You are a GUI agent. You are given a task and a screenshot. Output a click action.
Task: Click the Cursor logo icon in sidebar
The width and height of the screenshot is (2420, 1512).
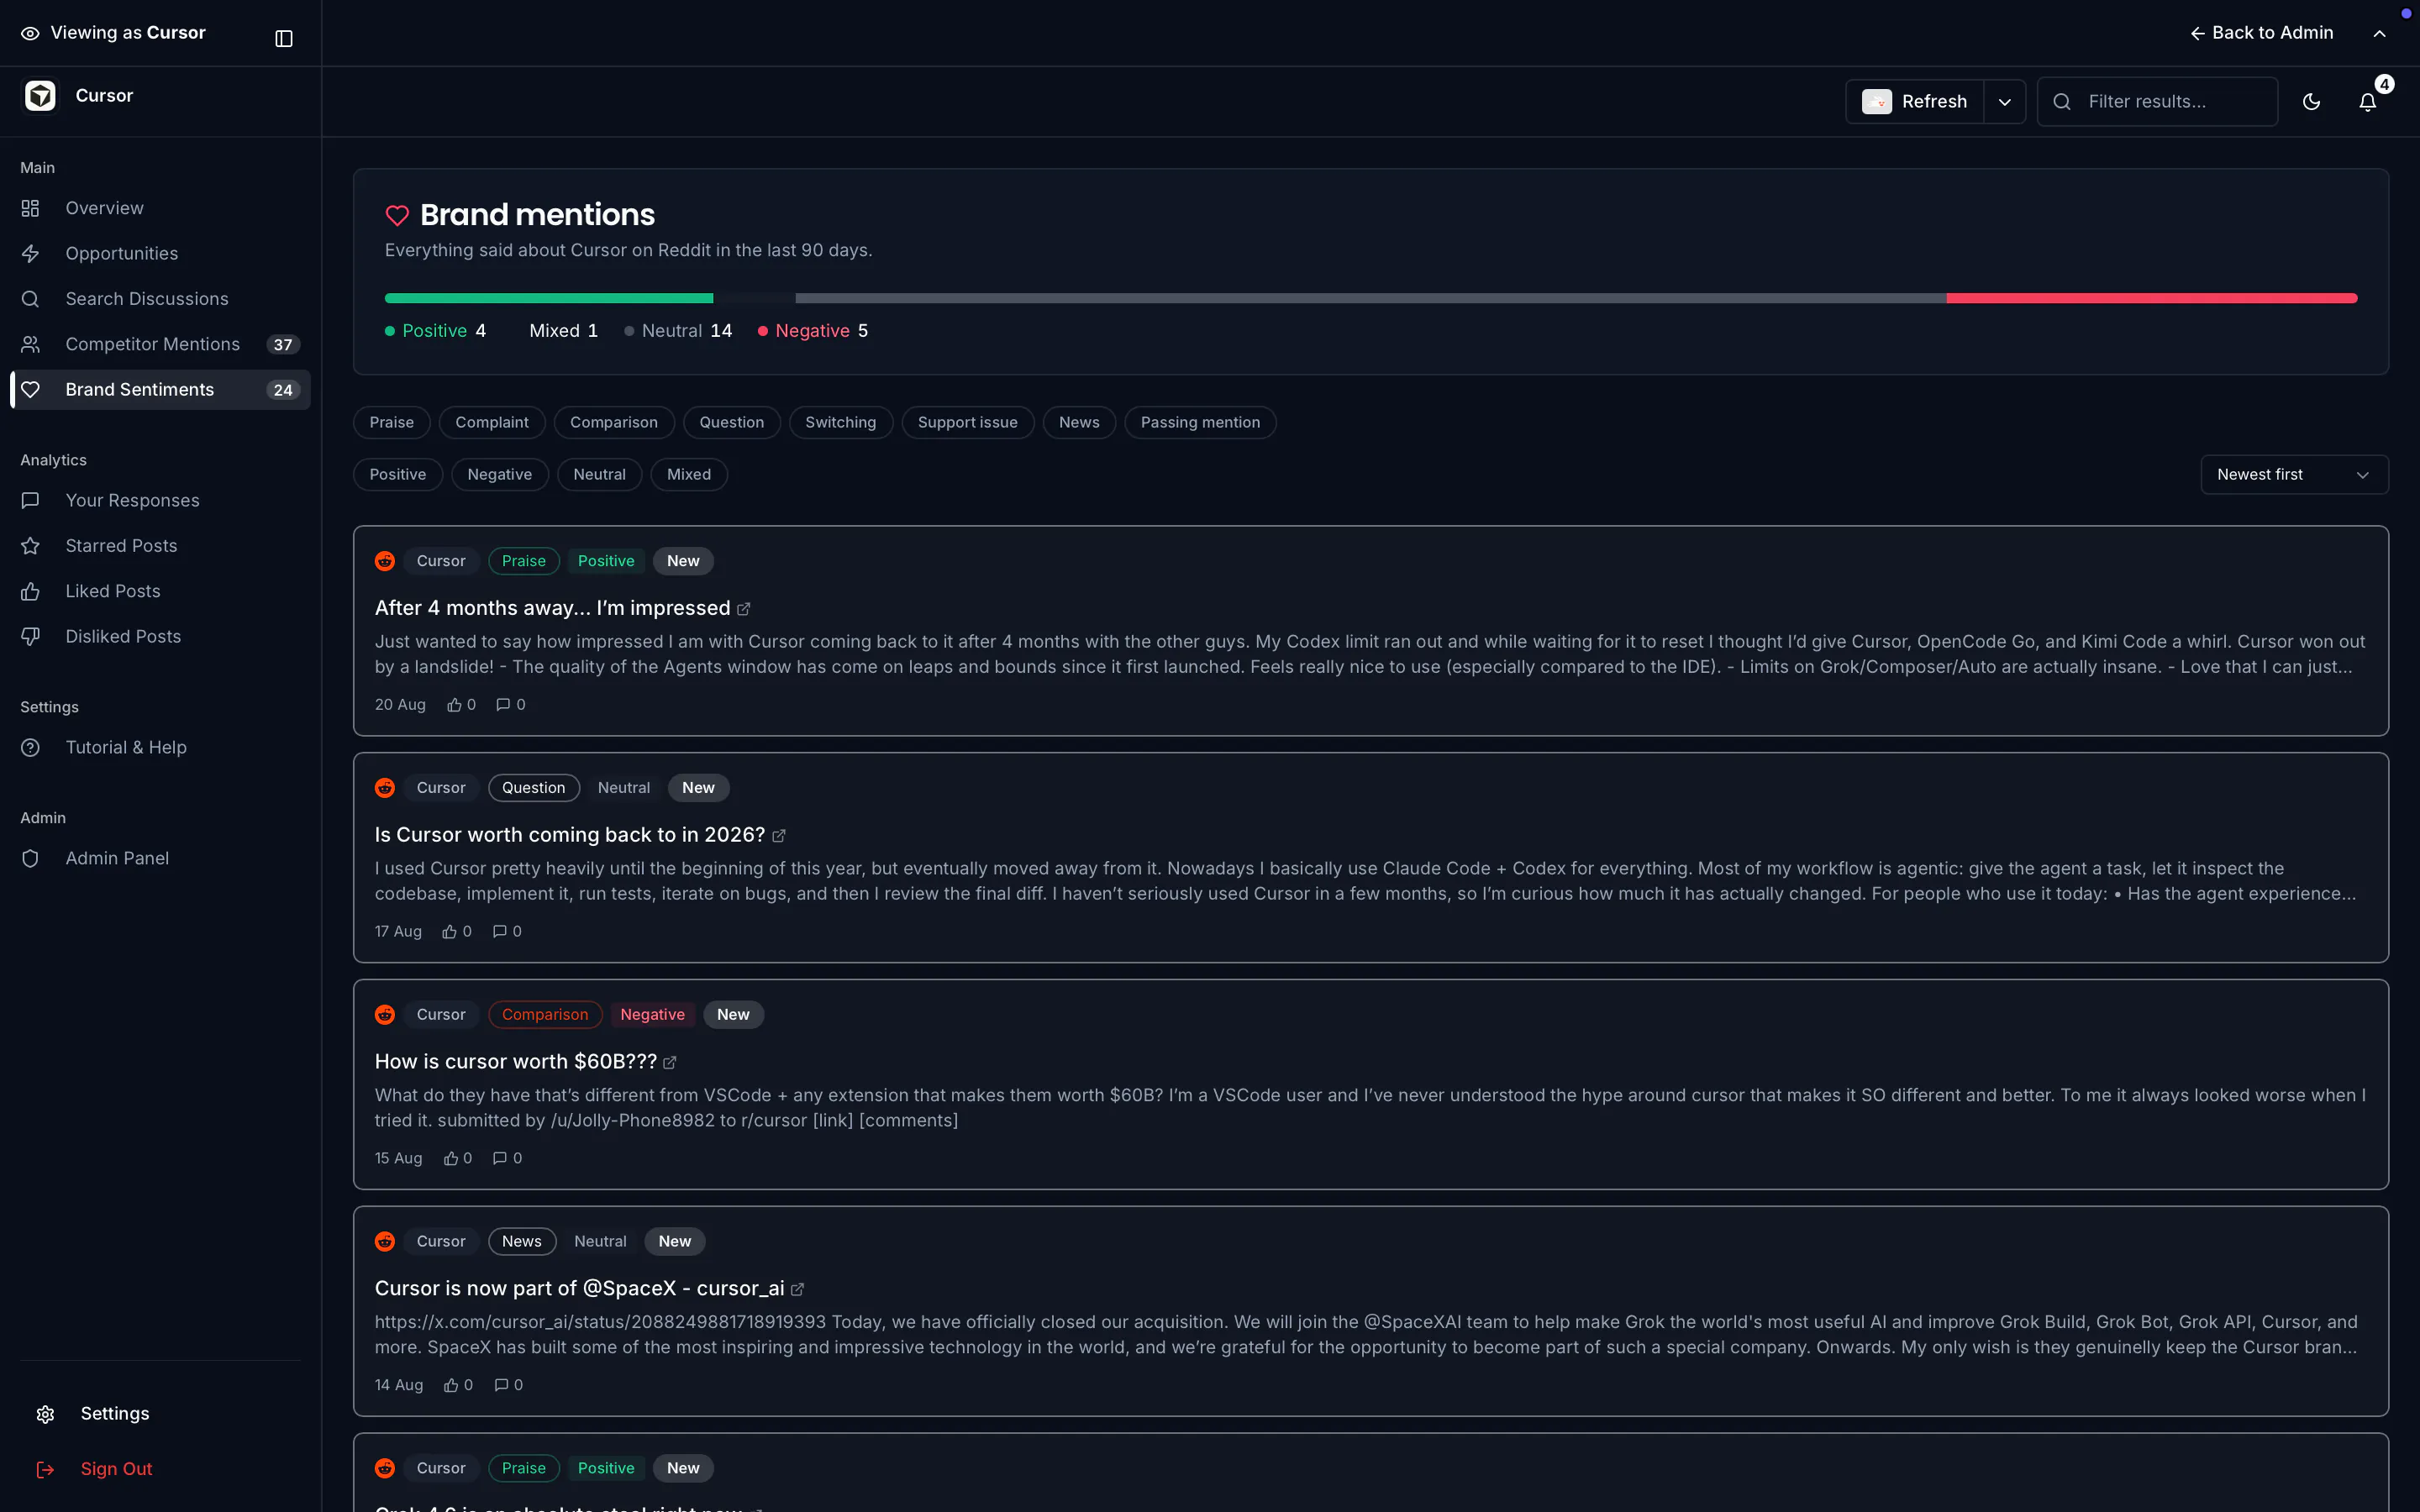pos(40,96)
